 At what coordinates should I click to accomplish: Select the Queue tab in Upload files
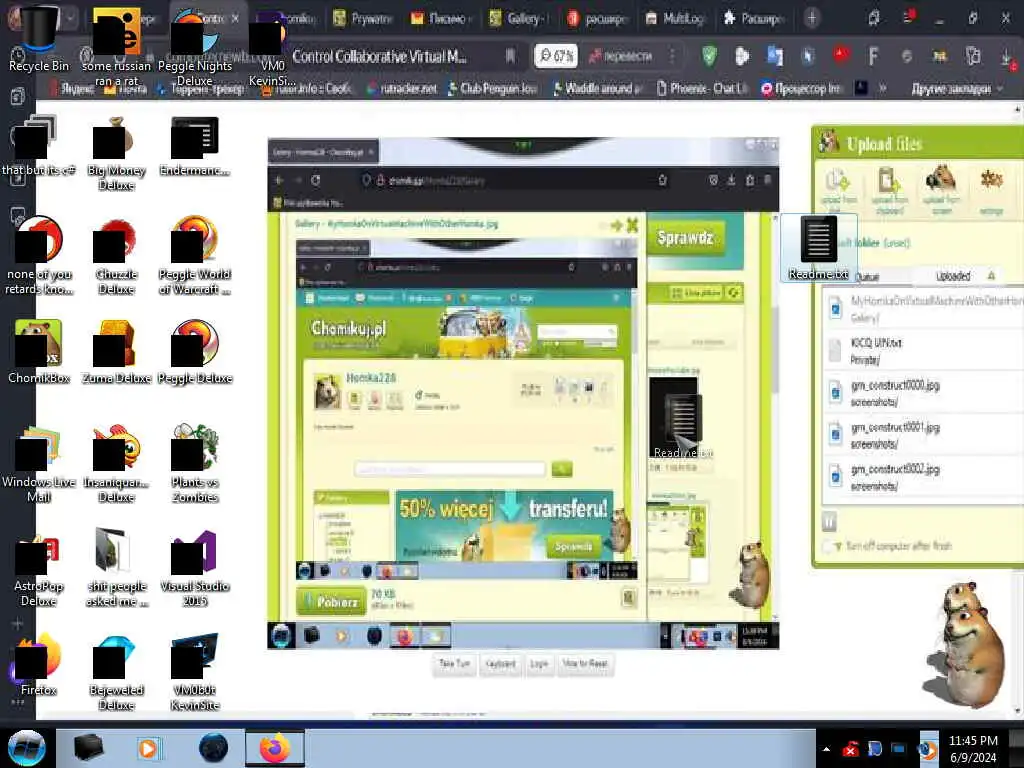pyautogui.click(x=867, y=277)
